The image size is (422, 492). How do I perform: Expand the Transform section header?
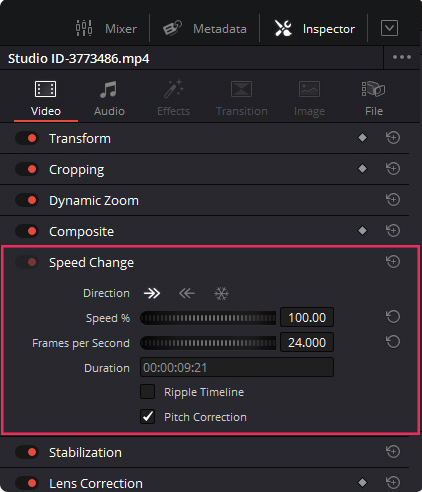80,138
